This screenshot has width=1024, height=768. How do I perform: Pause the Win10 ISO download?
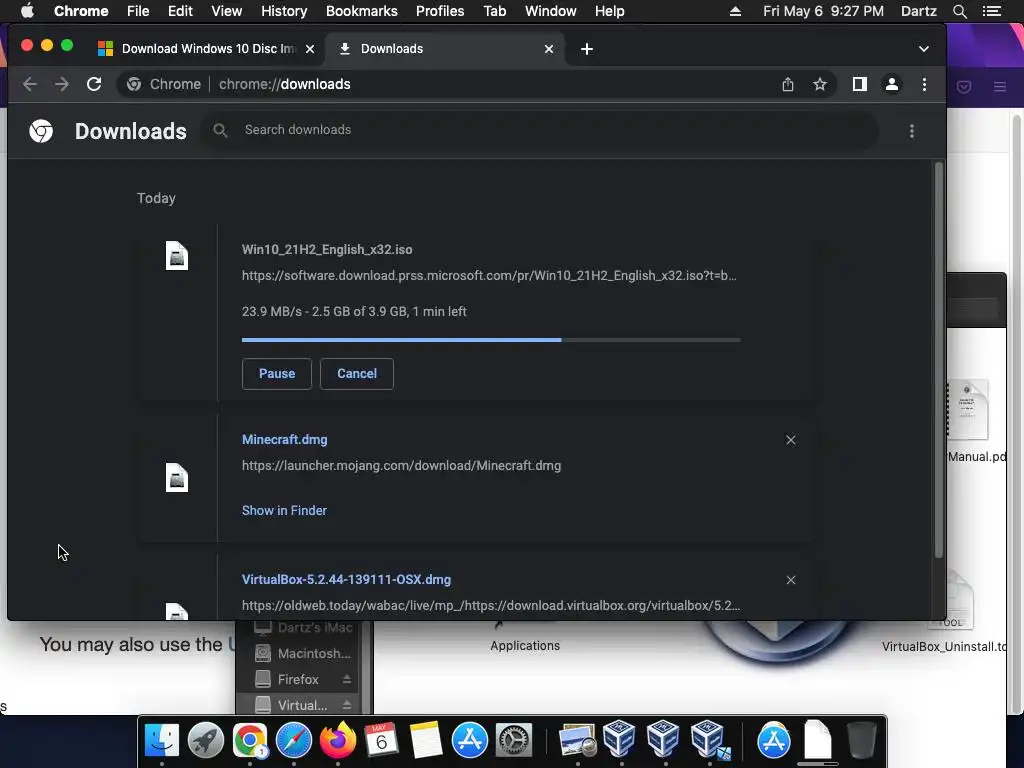(x=277, y=374)
